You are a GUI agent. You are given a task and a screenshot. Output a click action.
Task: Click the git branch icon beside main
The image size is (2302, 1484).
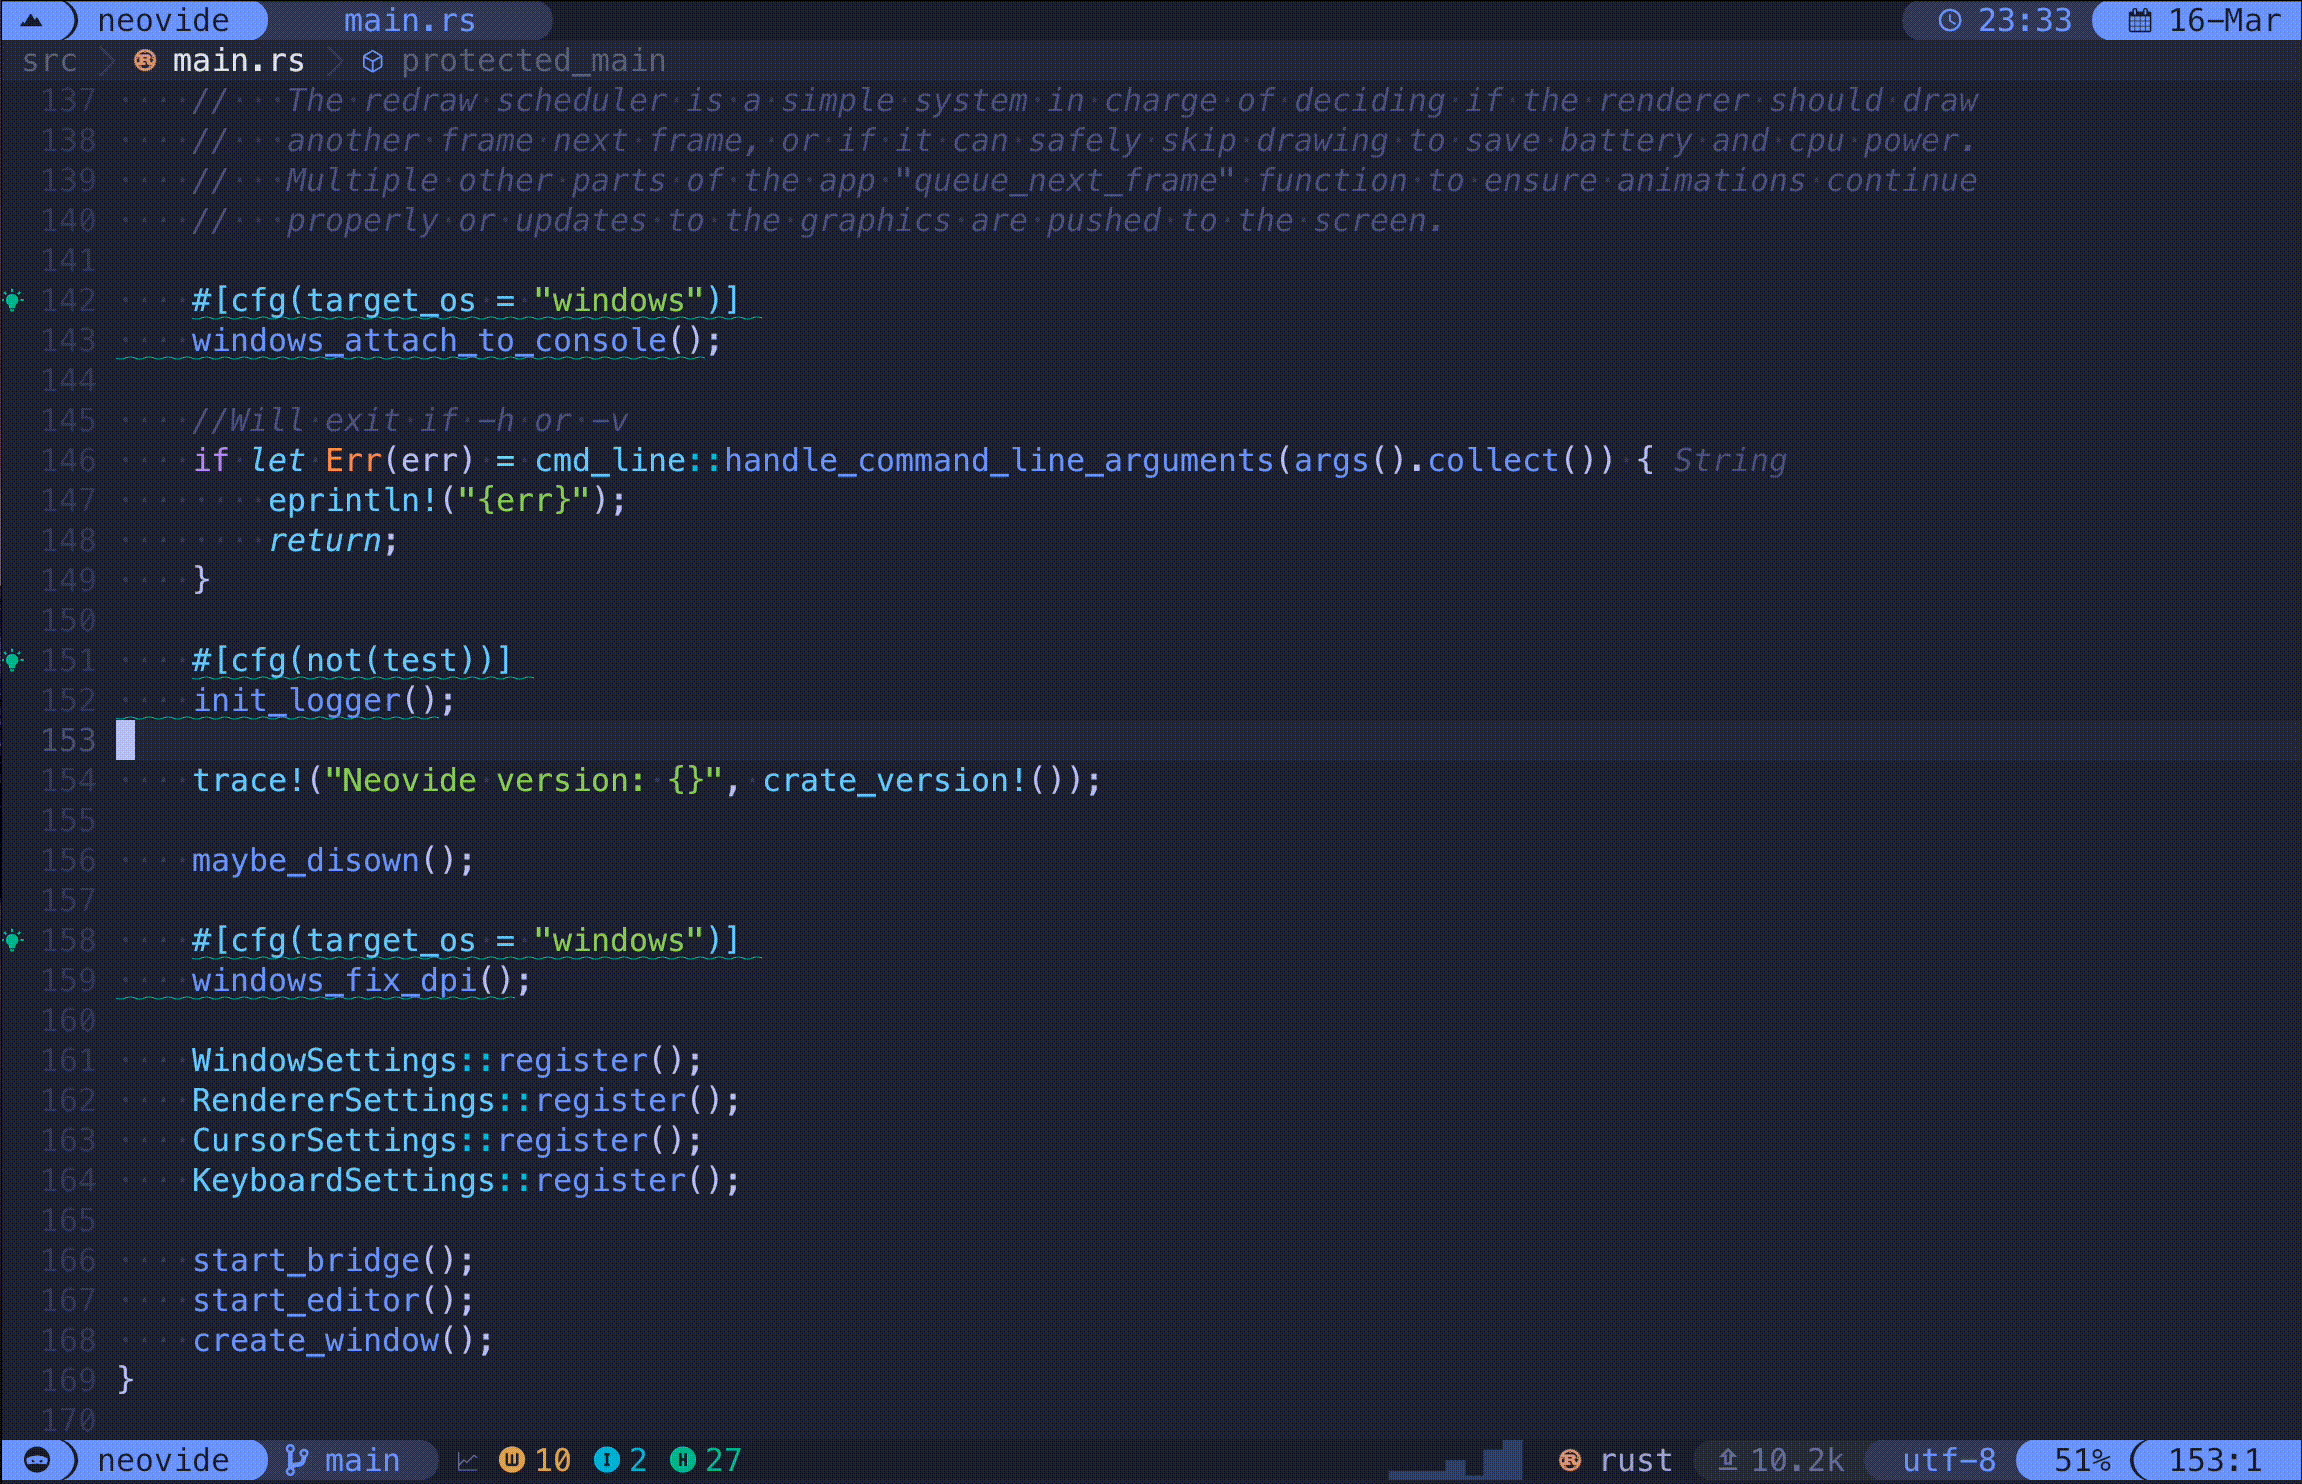tap(297, 1460)
